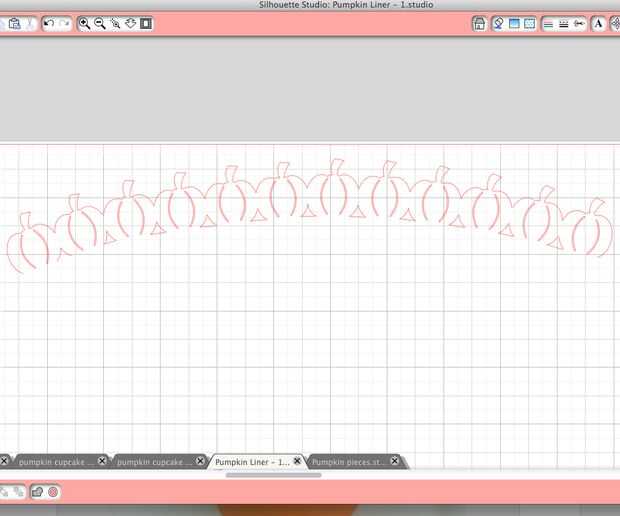This screenshot has width=620, height=516.
Task: Open the Fill Pattern icon
Action: 529,24
